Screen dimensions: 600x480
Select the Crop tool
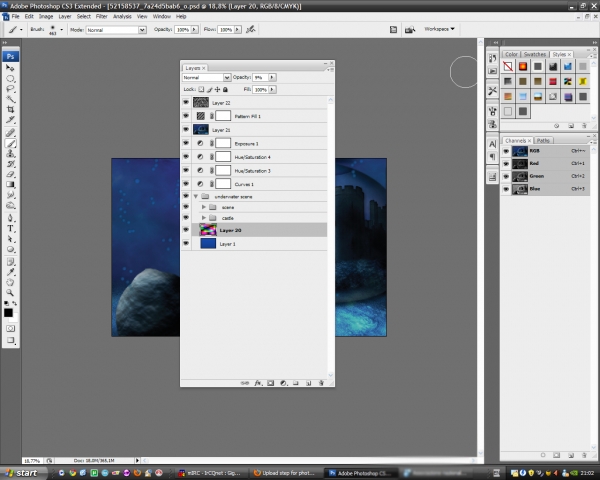10,109
